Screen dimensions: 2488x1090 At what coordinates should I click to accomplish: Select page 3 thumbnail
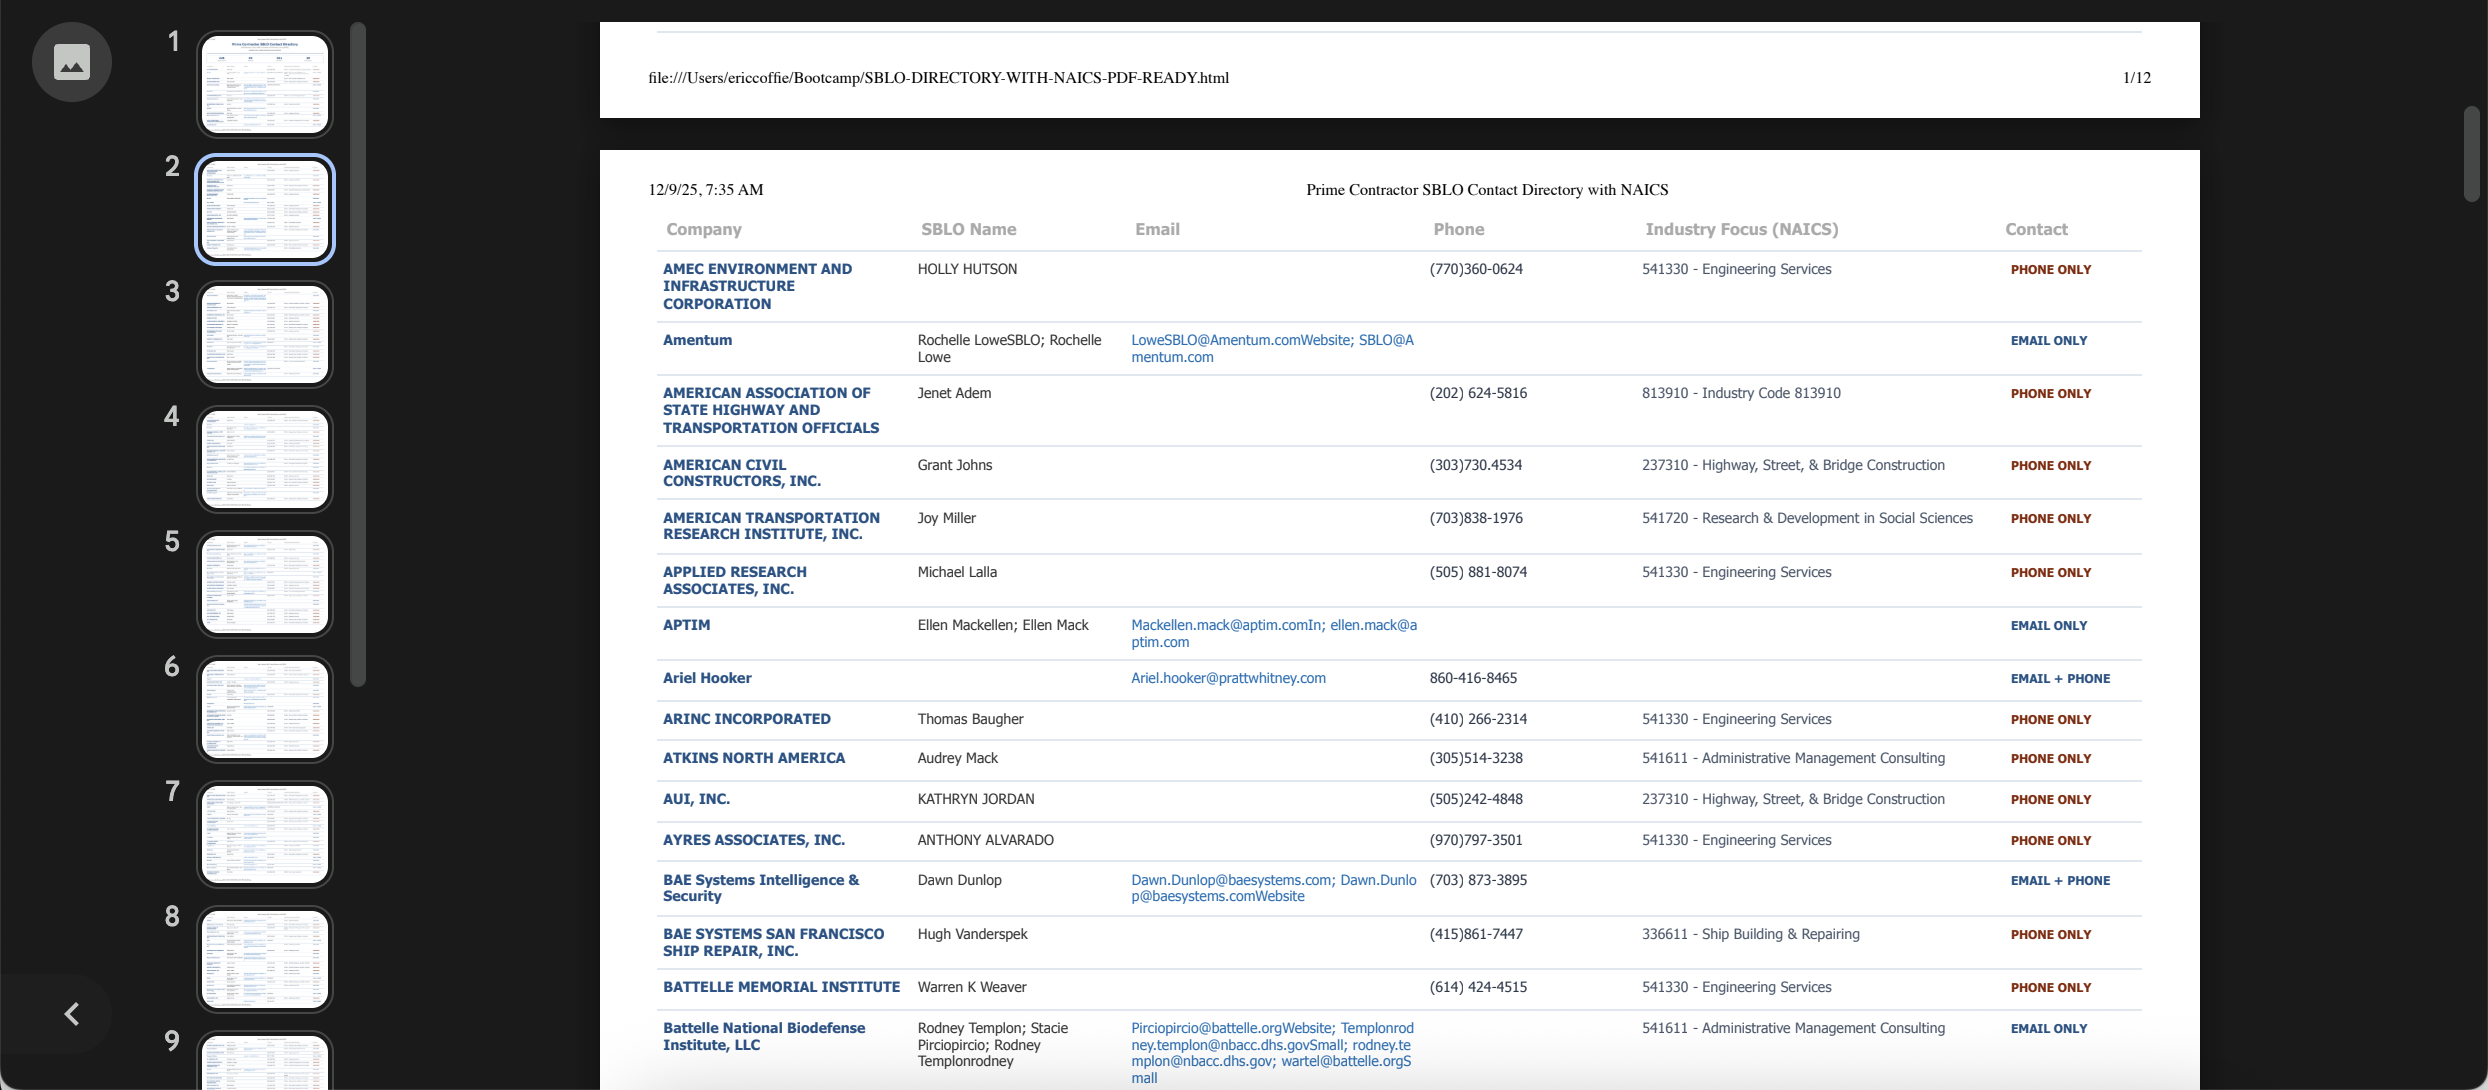click(x=265, y=334)
